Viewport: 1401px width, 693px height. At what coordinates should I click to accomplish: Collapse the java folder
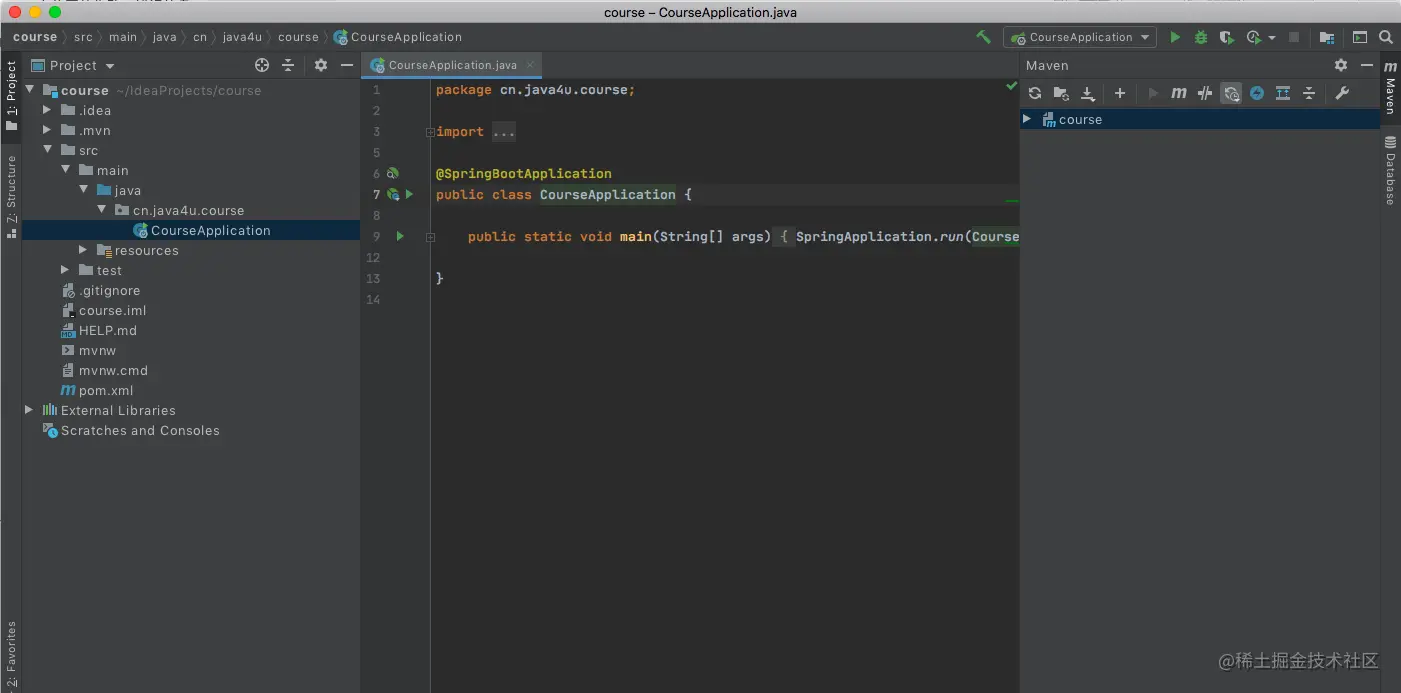(x=83, y=189)
